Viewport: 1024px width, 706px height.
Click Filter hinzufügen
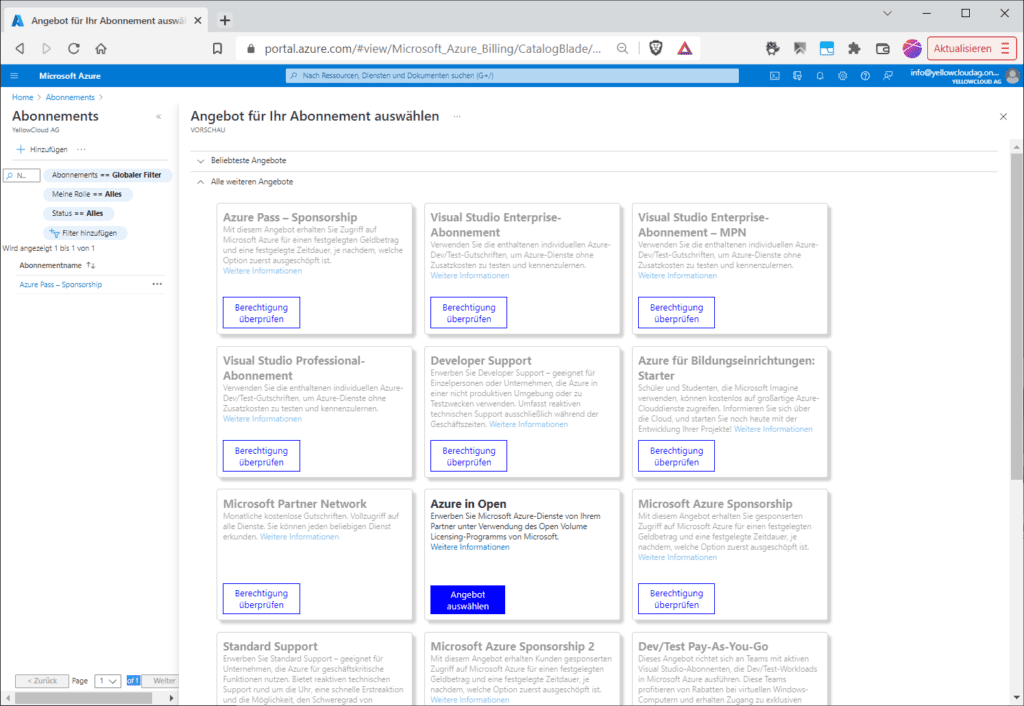point(84,233)
